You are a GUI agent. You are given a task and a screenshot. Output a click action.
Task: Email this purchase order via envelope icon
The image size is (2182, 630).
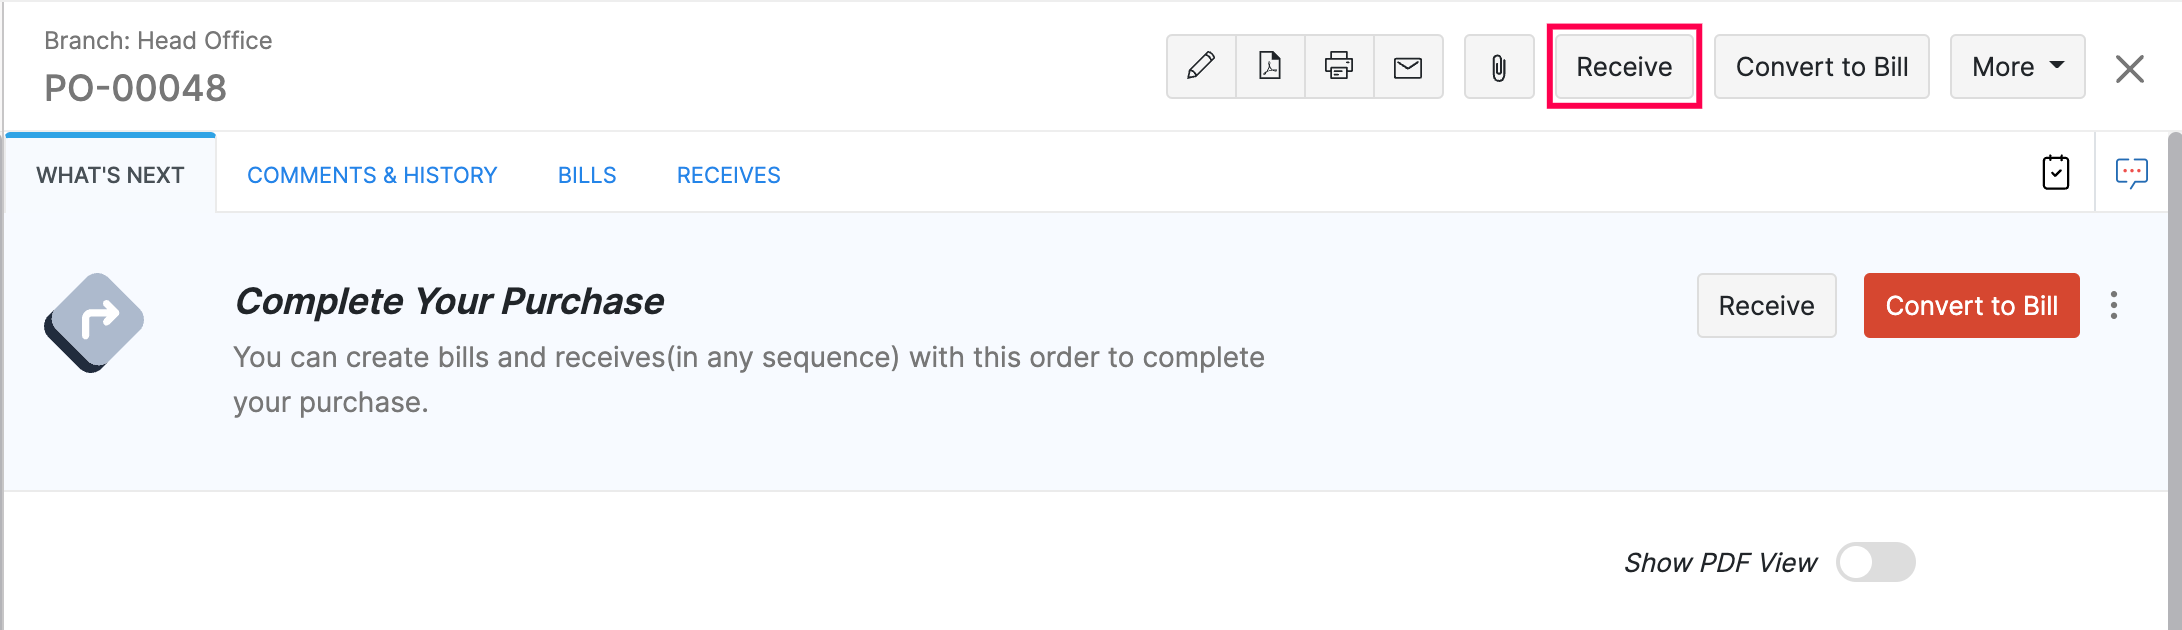pyautogui.click(x=1408, y=67)
